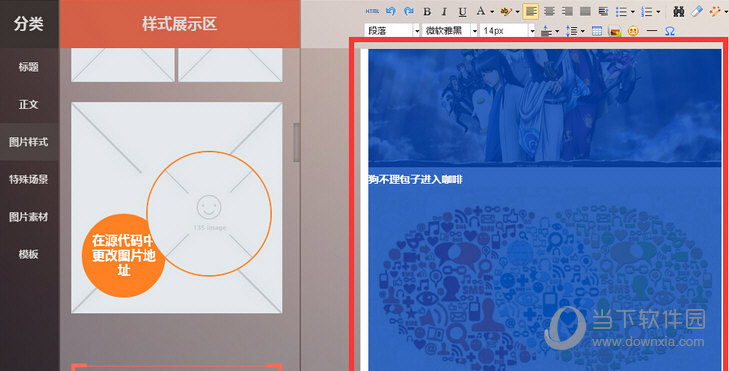Insert a table into the editor
This screenshot has height=371, width=729.
pyautogui.click(x=597, y=31)
